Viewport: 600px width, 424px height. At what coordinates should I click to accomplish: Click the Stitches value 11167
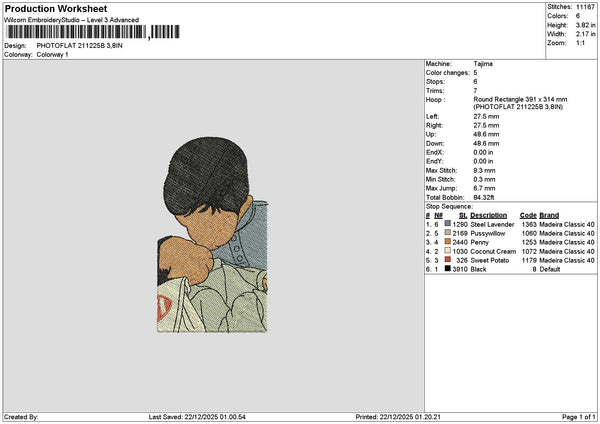tap(585, 7)
